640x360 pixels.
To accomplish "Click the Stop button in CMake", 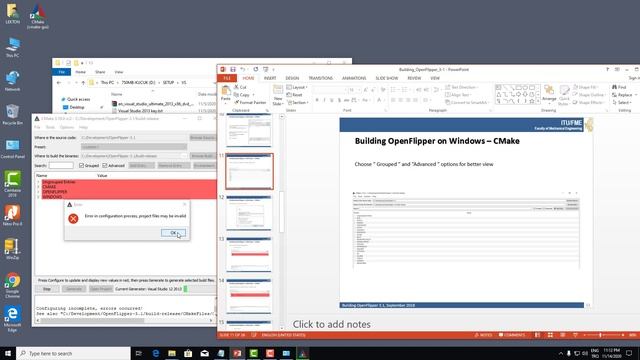I will point(47,289).
